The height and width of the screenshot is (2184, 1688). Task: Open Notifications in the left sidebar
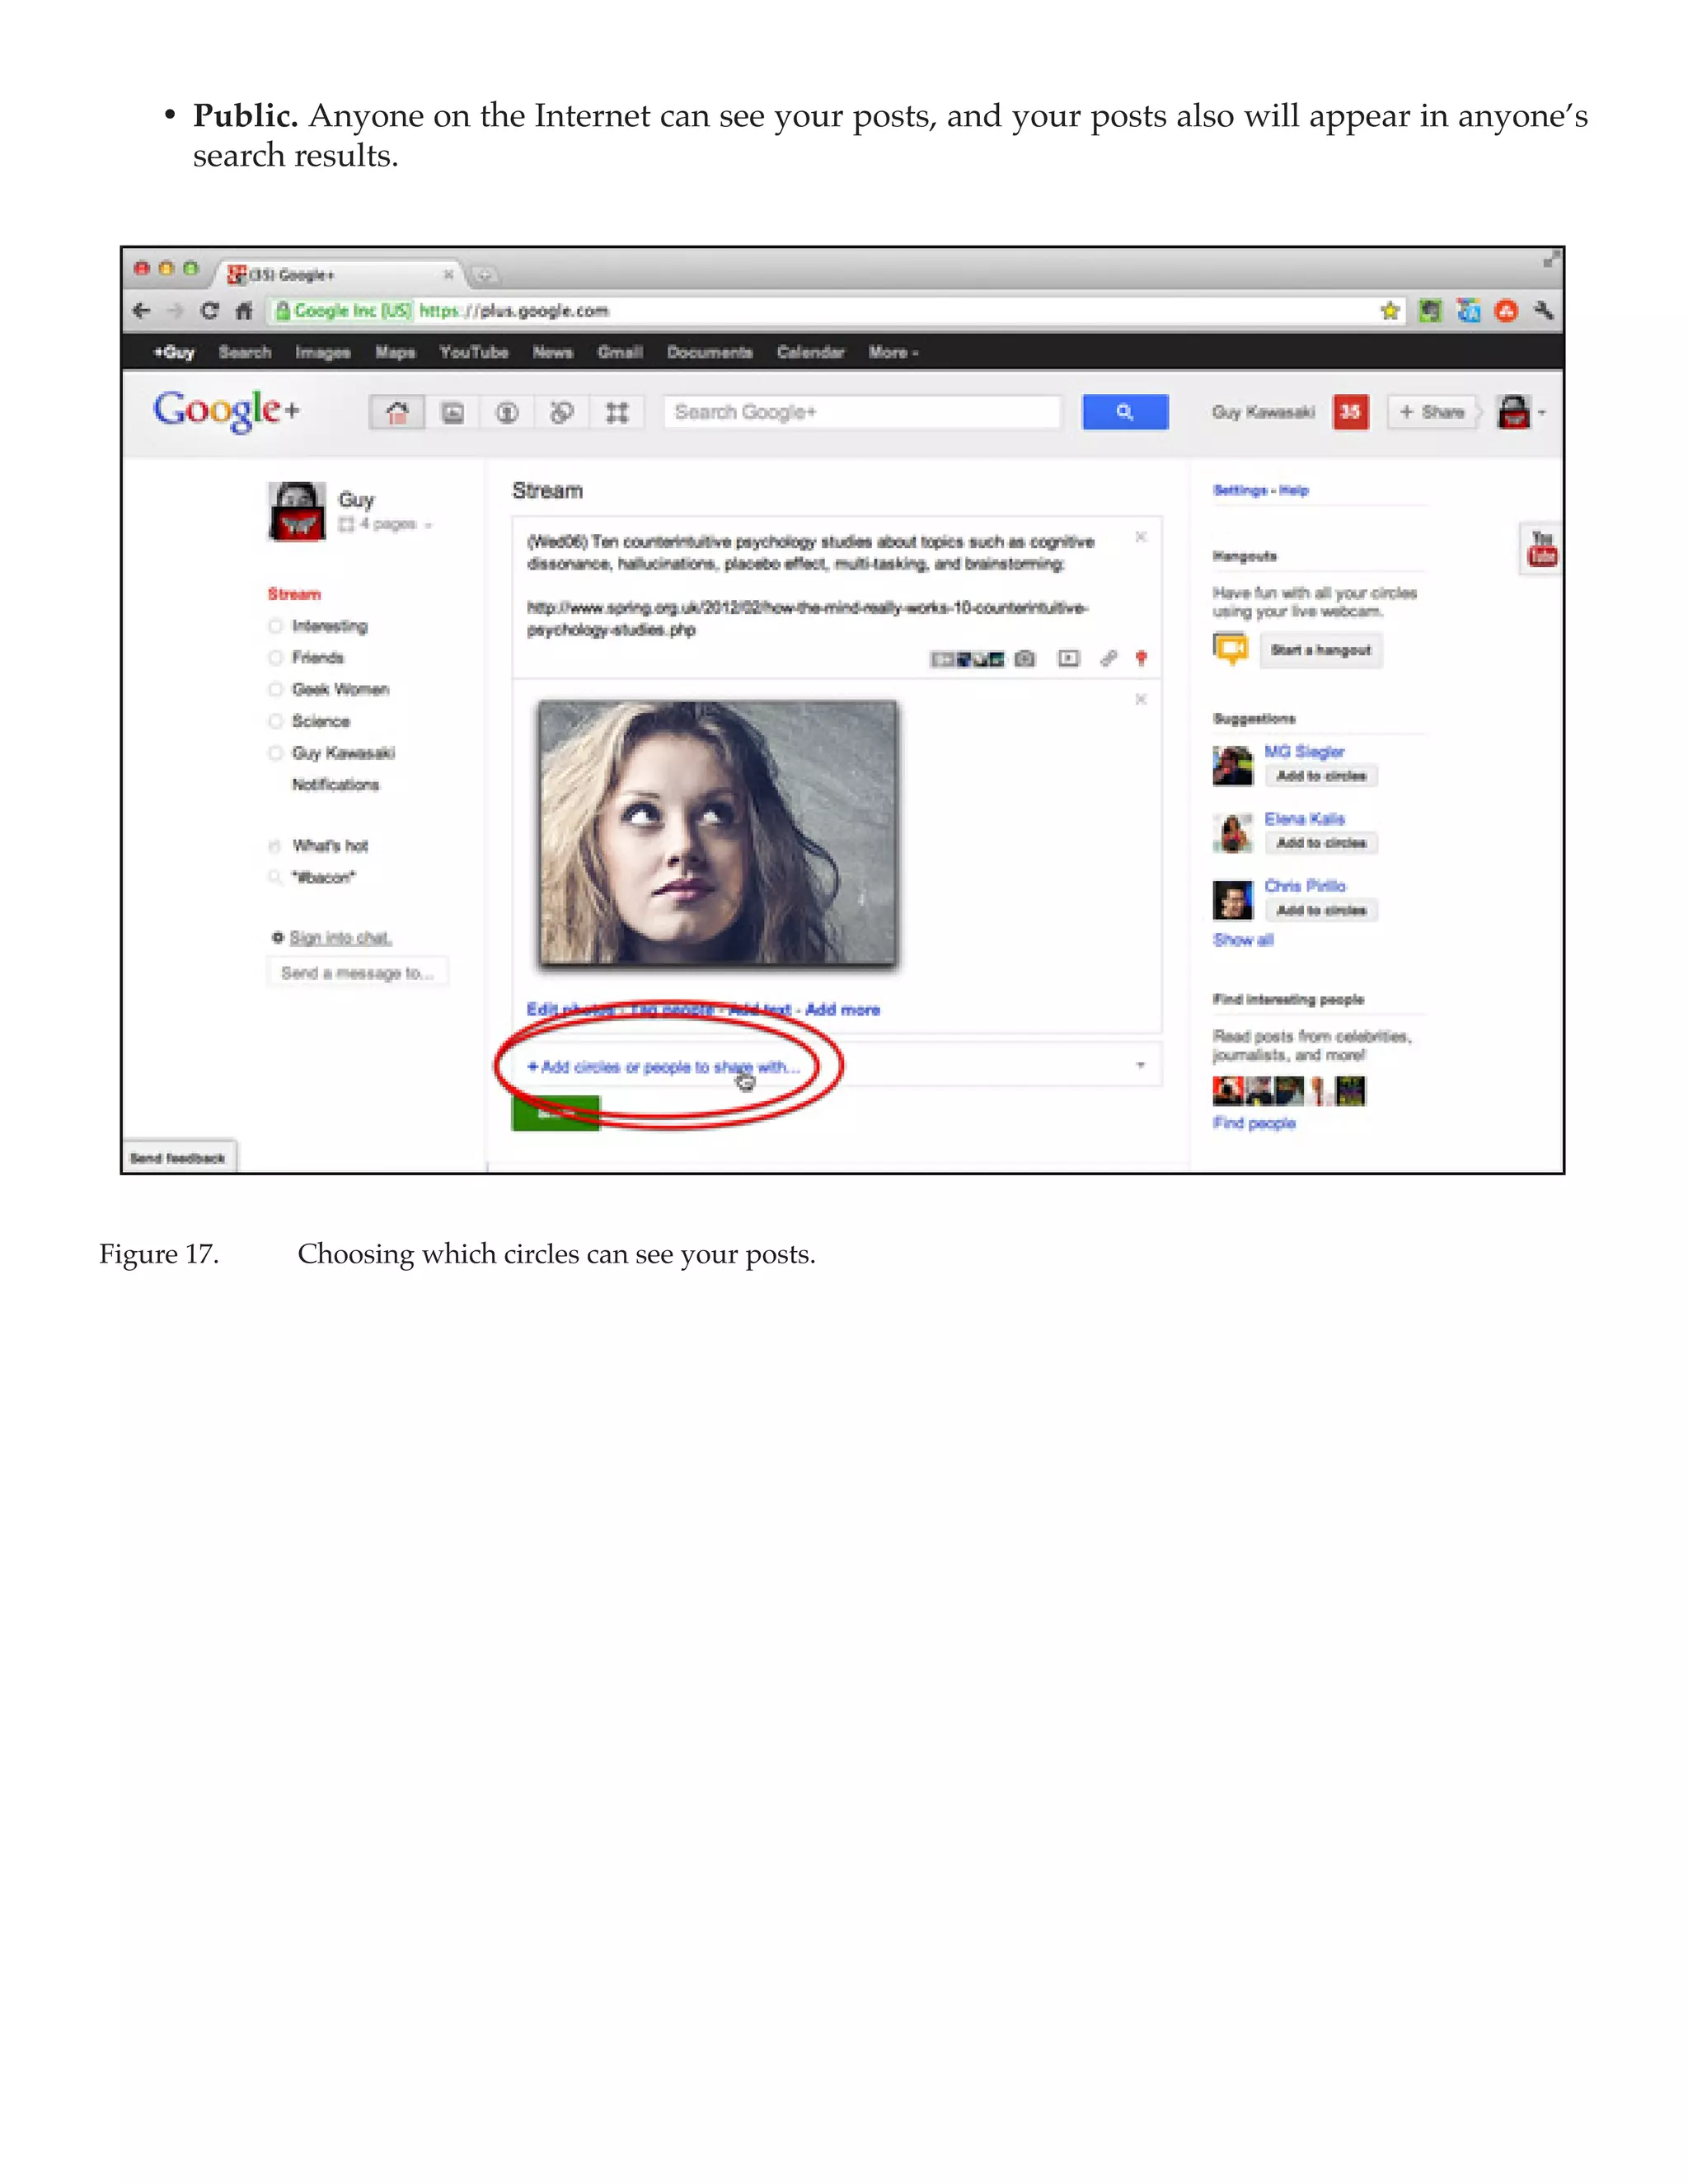pos(336,784)
